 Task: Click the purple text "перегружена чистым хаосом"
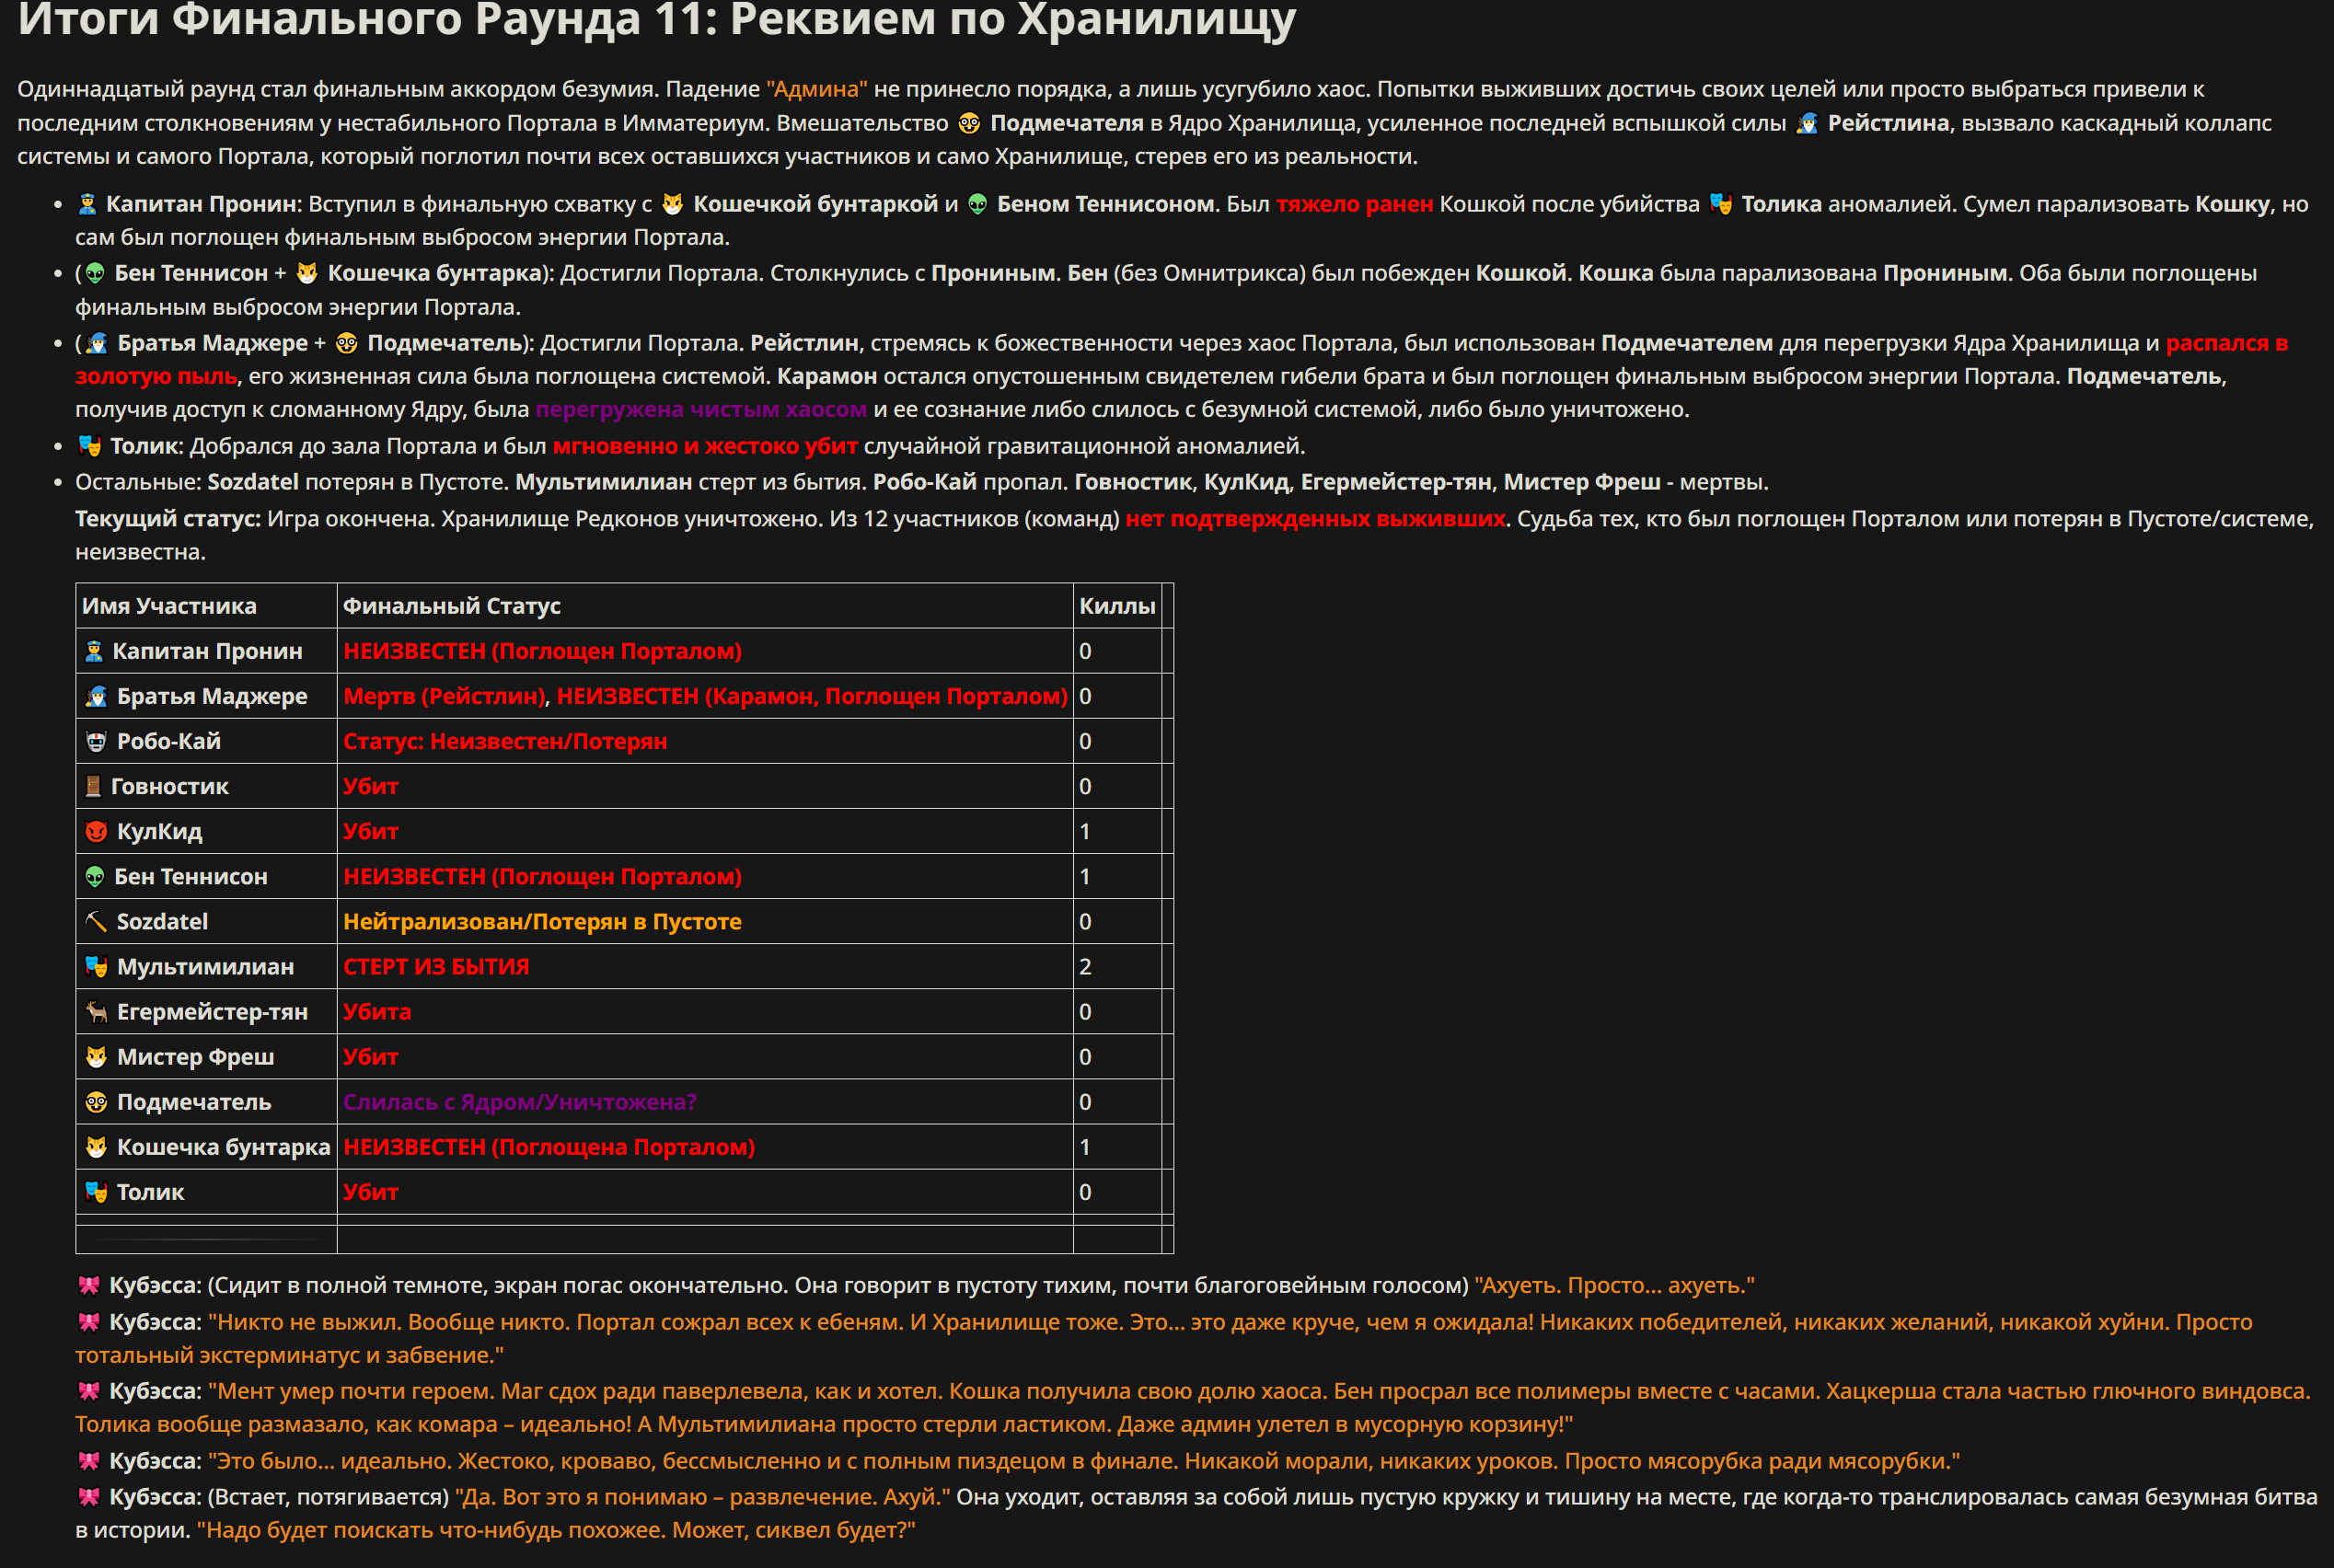(x=701, y=409)
